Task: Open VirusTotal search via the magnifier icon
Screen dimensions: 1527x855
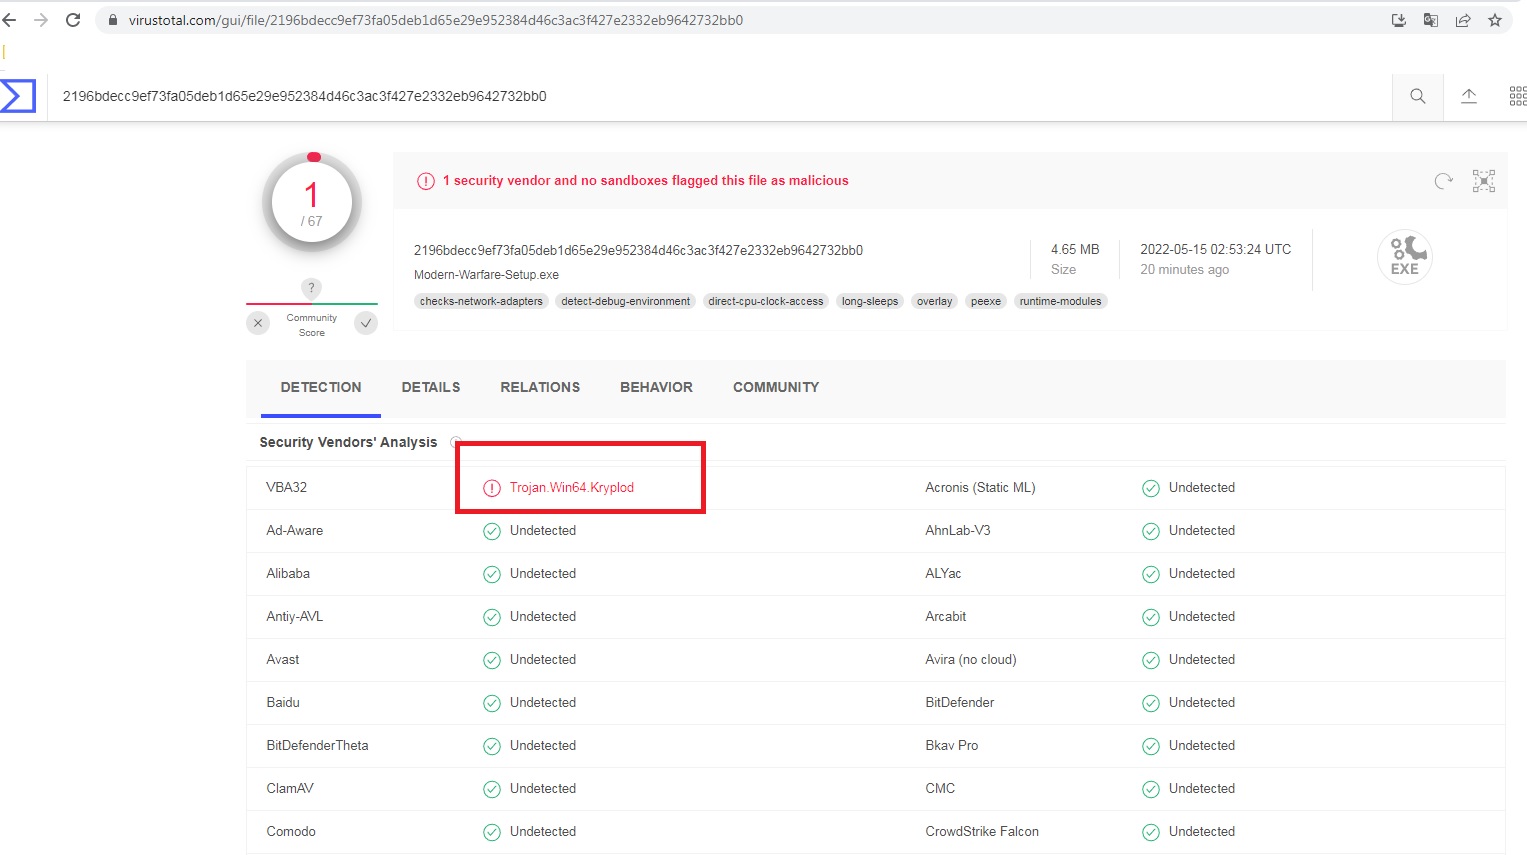Action: (1417, 96)
